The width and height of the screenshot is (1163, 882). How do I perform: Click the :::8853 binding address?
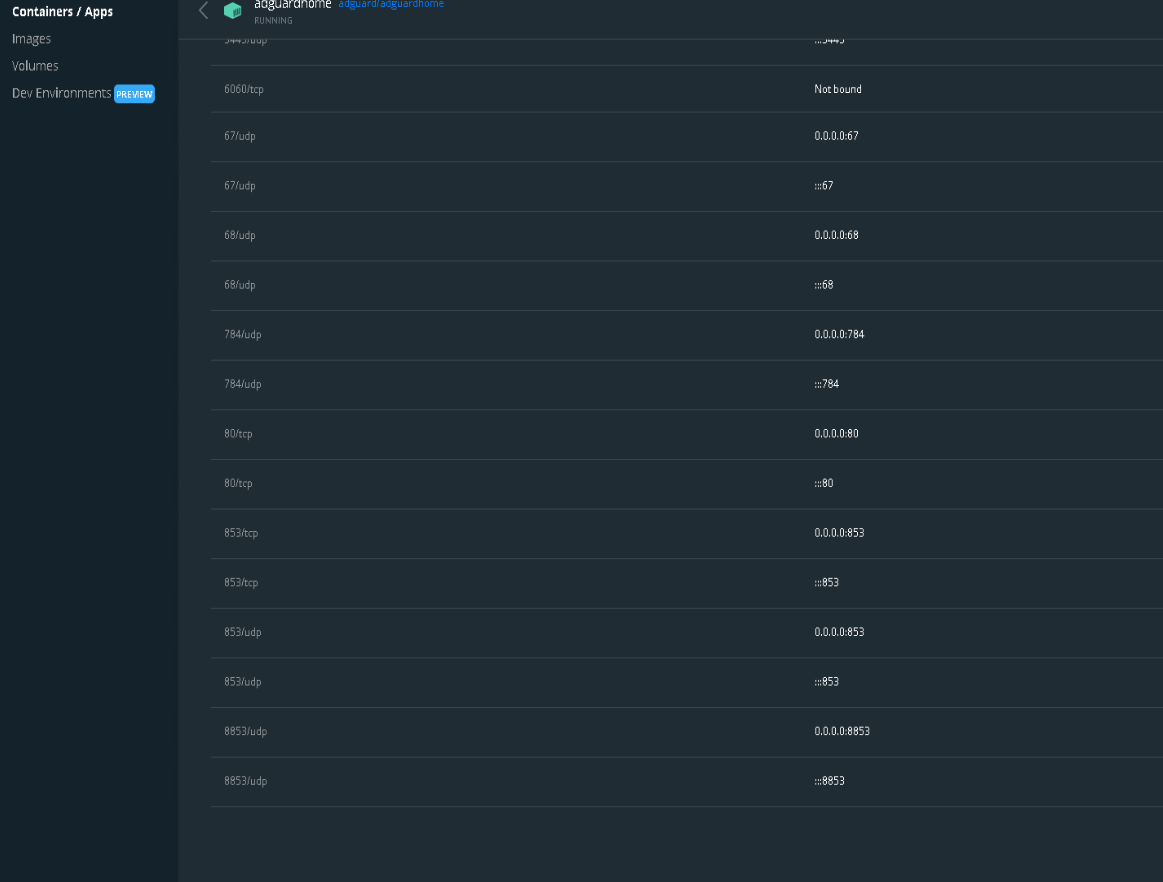pos(828,781)
